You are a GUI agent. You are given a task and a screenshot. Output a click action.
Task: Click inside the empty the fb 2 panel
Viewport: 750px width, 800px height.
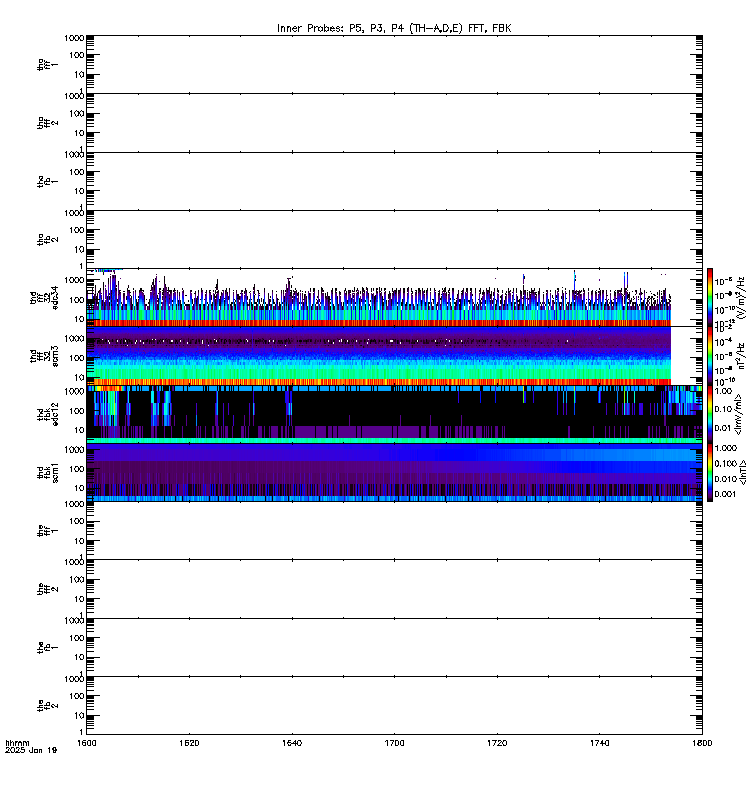point(394,706)
